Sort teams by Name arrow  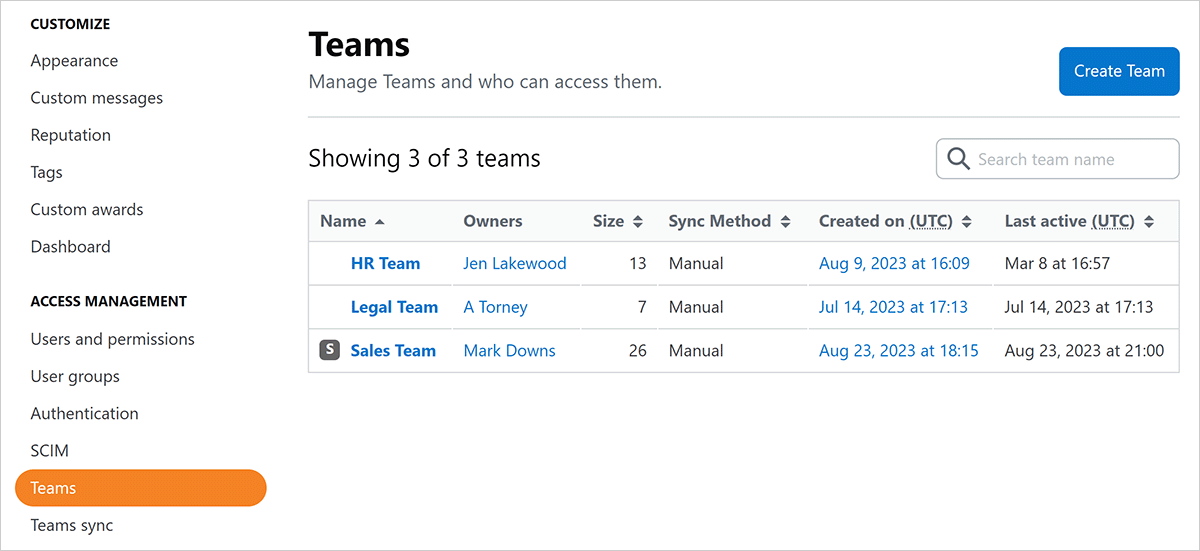(x=379, y=222)
